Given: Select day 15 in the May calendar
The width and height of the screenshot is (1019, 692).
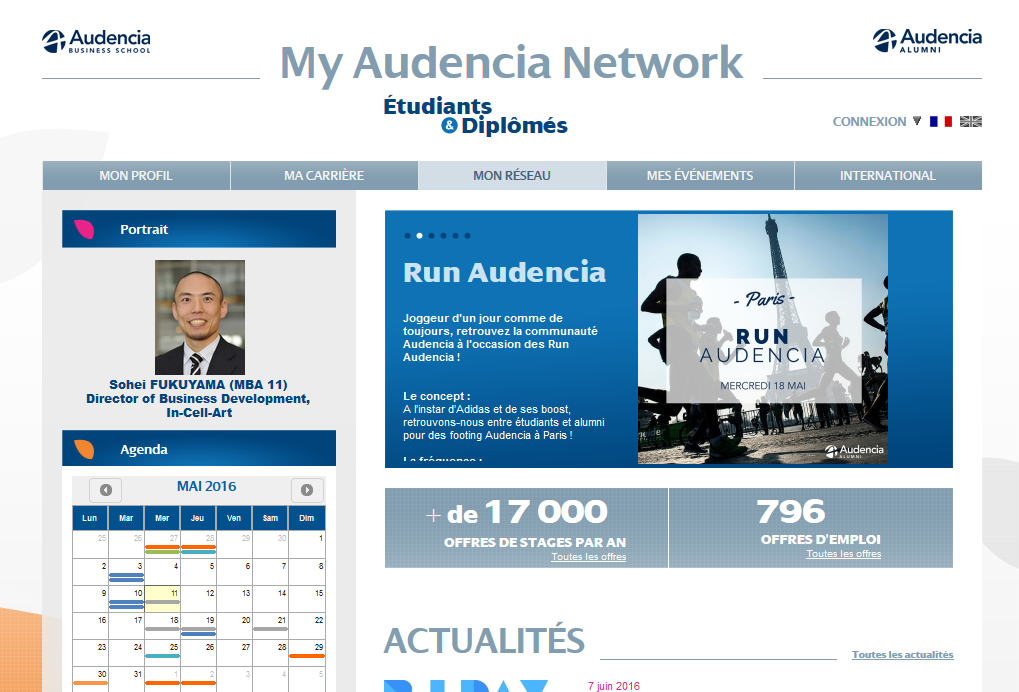Looking at the screenshot, I should [307, 599].
